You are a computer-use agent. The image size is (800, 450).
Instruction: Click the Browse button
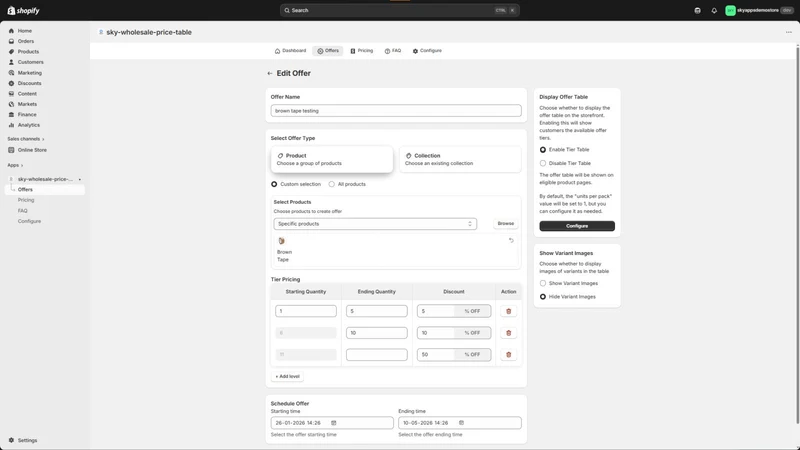point(506,223)
